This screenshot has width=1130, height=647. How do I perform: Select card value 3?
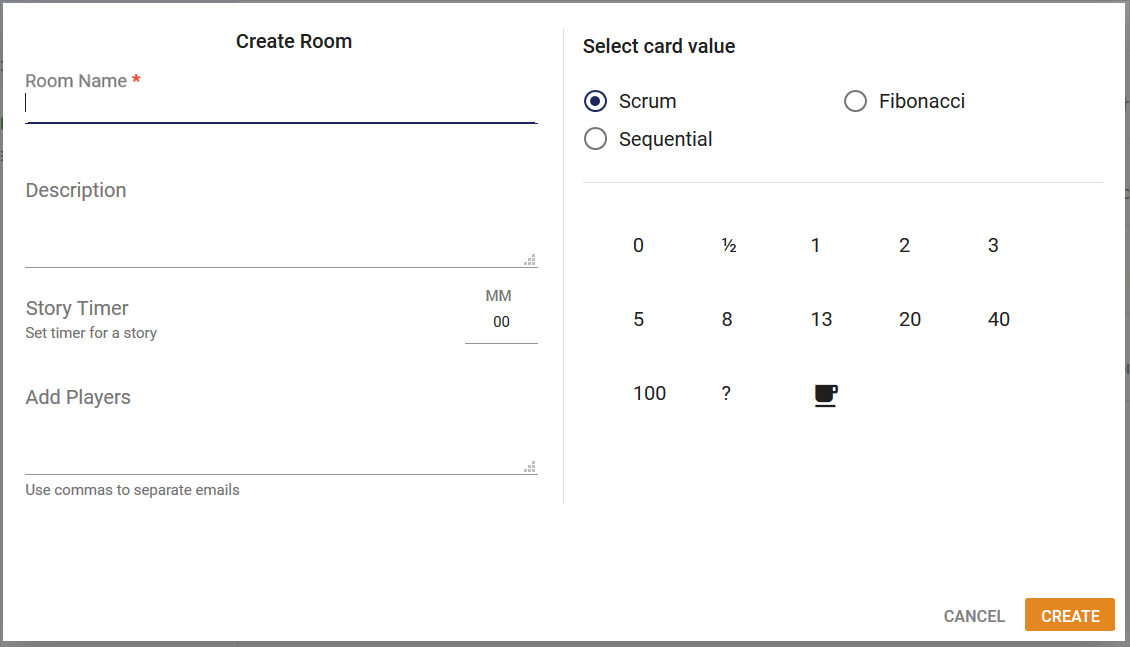992,245
